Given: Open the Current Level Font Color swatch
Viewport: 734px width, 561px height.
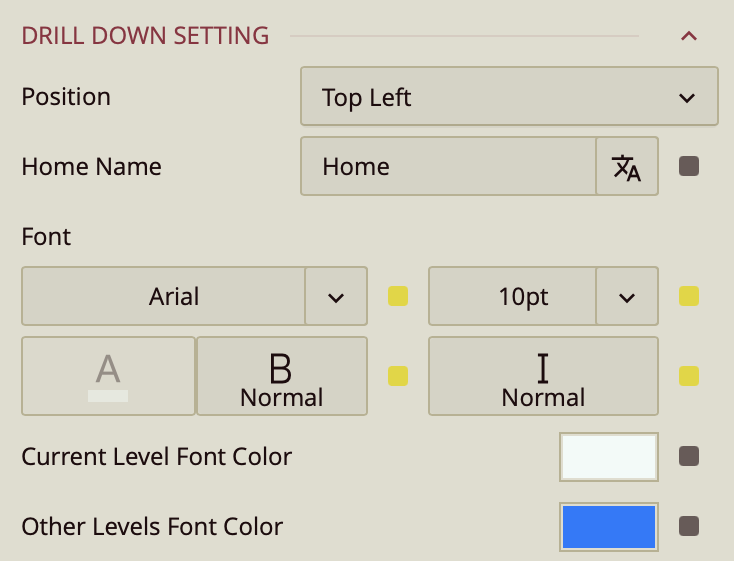Looking at the screenshot, I should (x=608, y=457).
